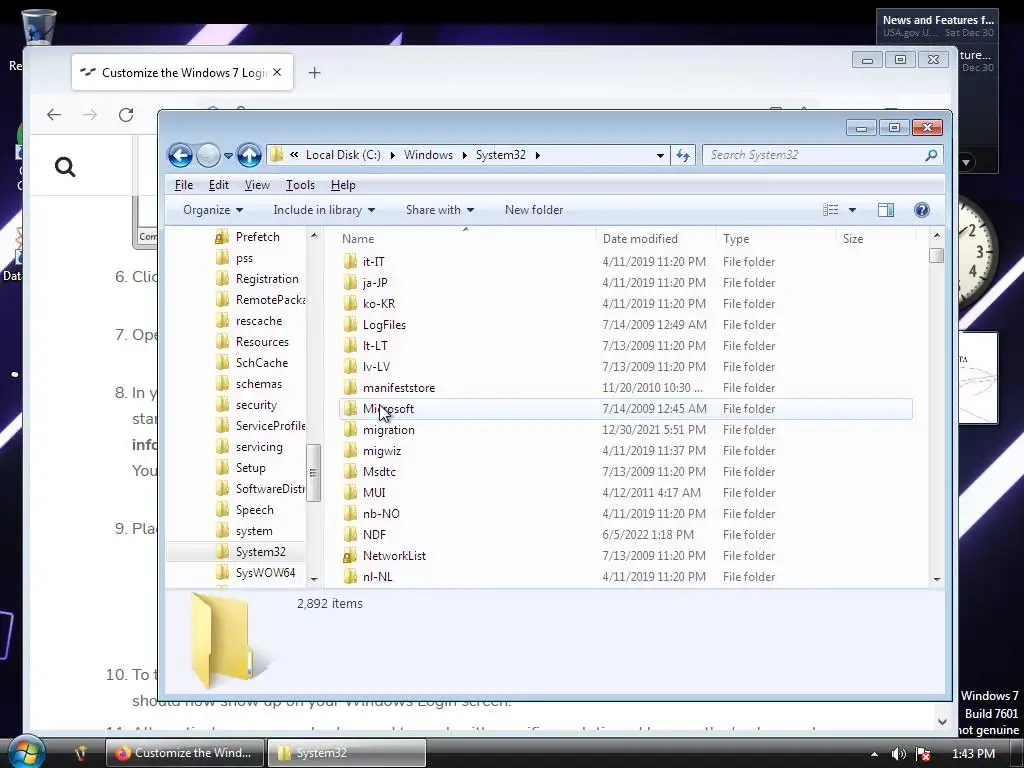Open the view options dropdown arrow

click(x=852, y=210)
